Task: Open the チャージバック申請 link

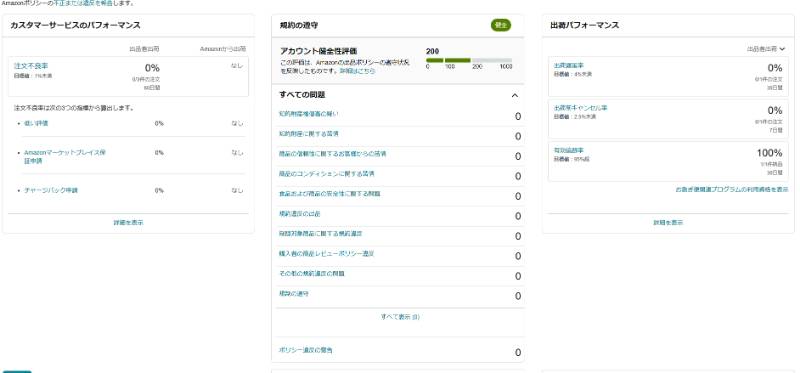Action: (x=51, y=190)
